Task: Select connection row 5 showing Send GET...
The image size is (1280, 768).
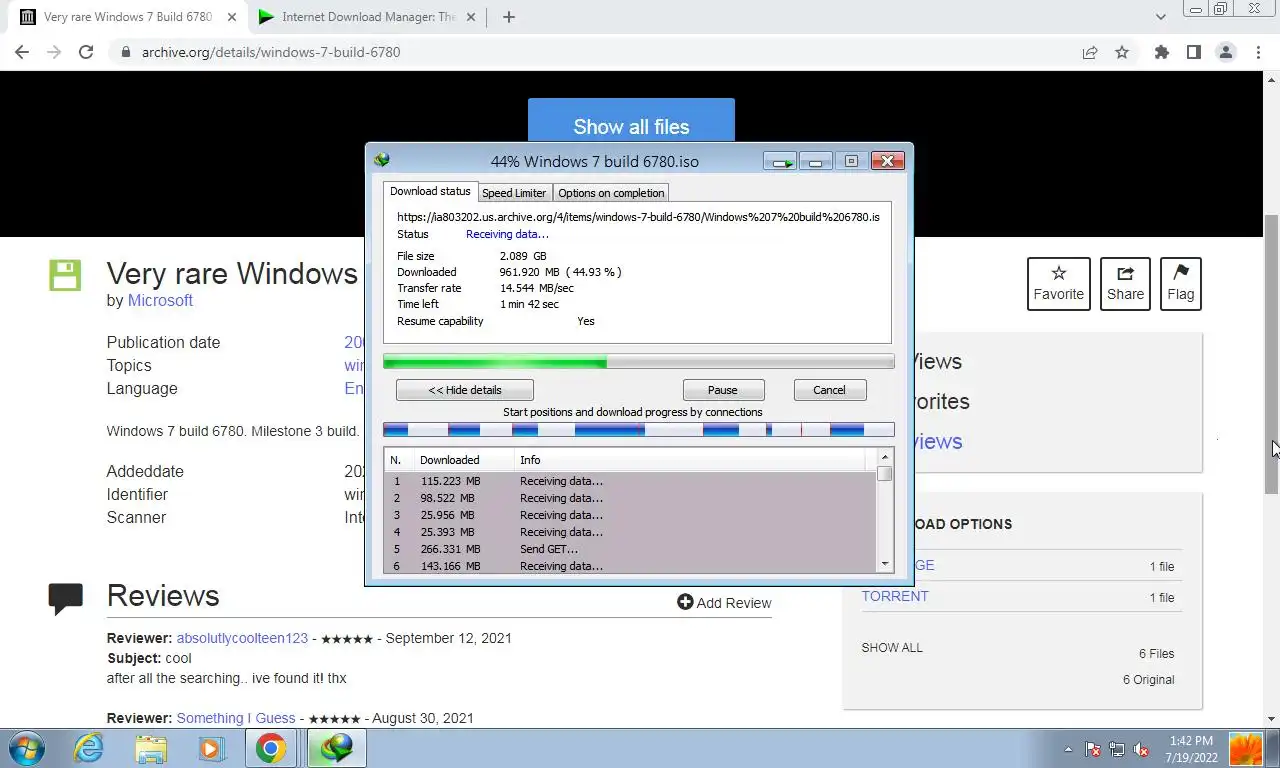Action: coord(630,549)
